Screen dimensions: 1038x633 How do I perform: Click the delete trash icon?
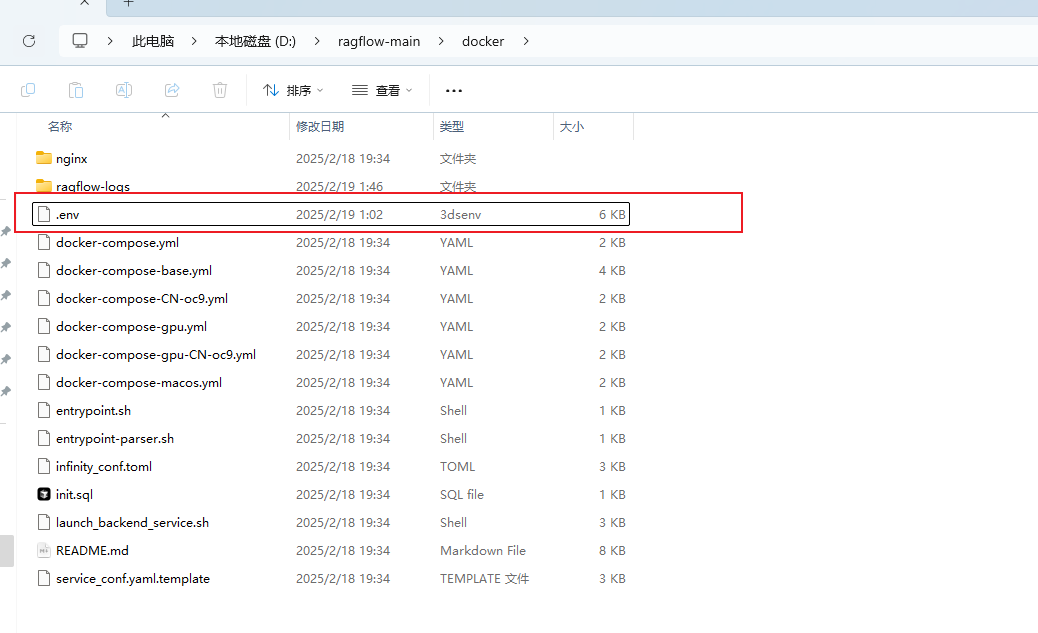(220, 90)
